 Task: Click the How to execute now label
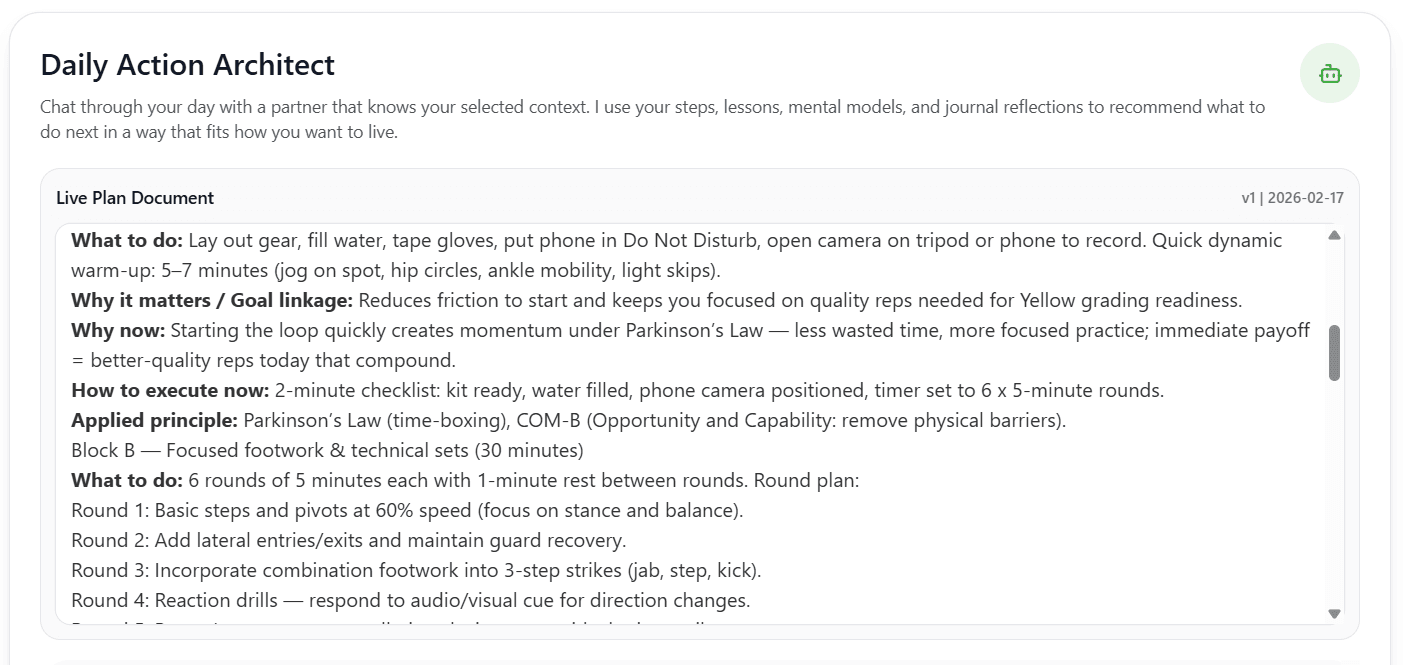click(x=166, y=390)
